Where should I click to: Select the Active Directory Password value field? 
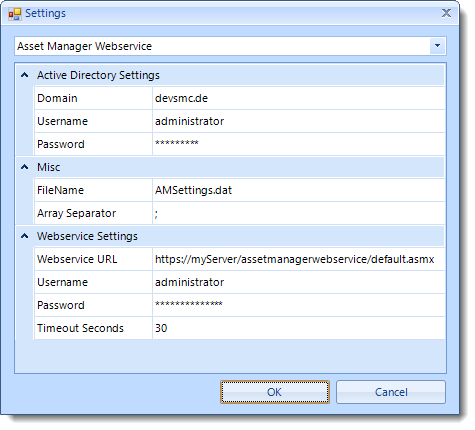click(x=299, y=144)
